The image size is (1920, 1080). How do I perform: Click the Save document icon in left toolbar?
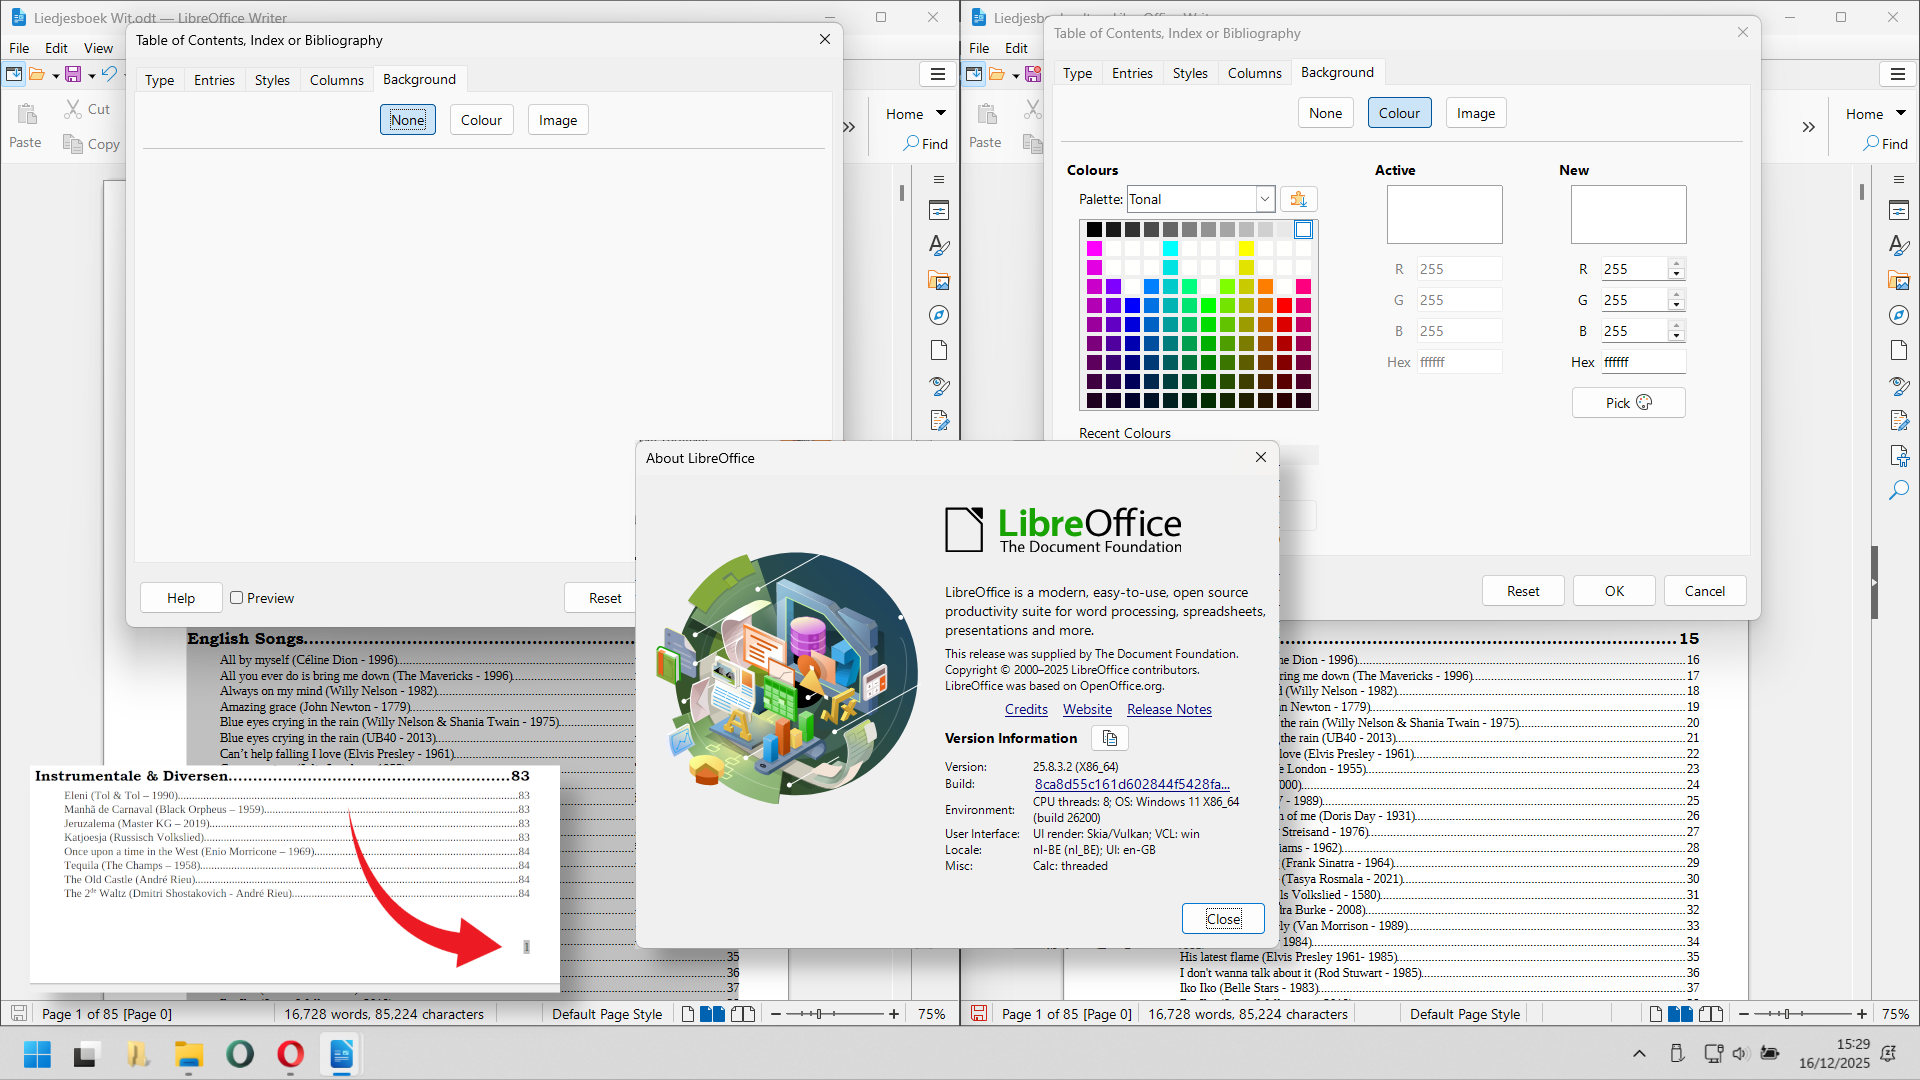(x=73, y=74)
